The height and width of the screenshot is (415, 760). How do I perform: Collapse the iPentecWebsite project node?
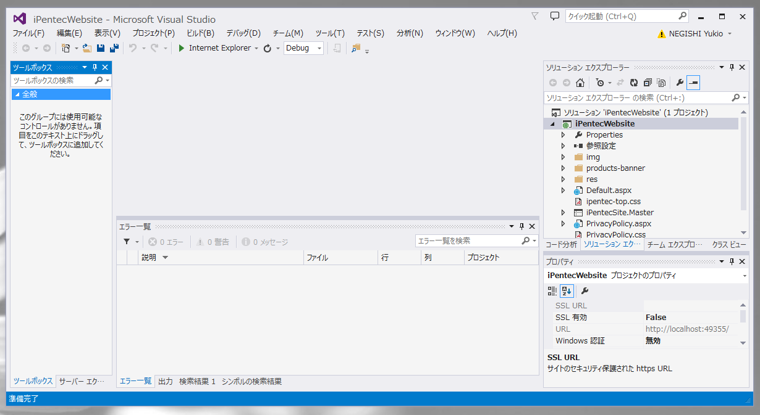point(553,124)
